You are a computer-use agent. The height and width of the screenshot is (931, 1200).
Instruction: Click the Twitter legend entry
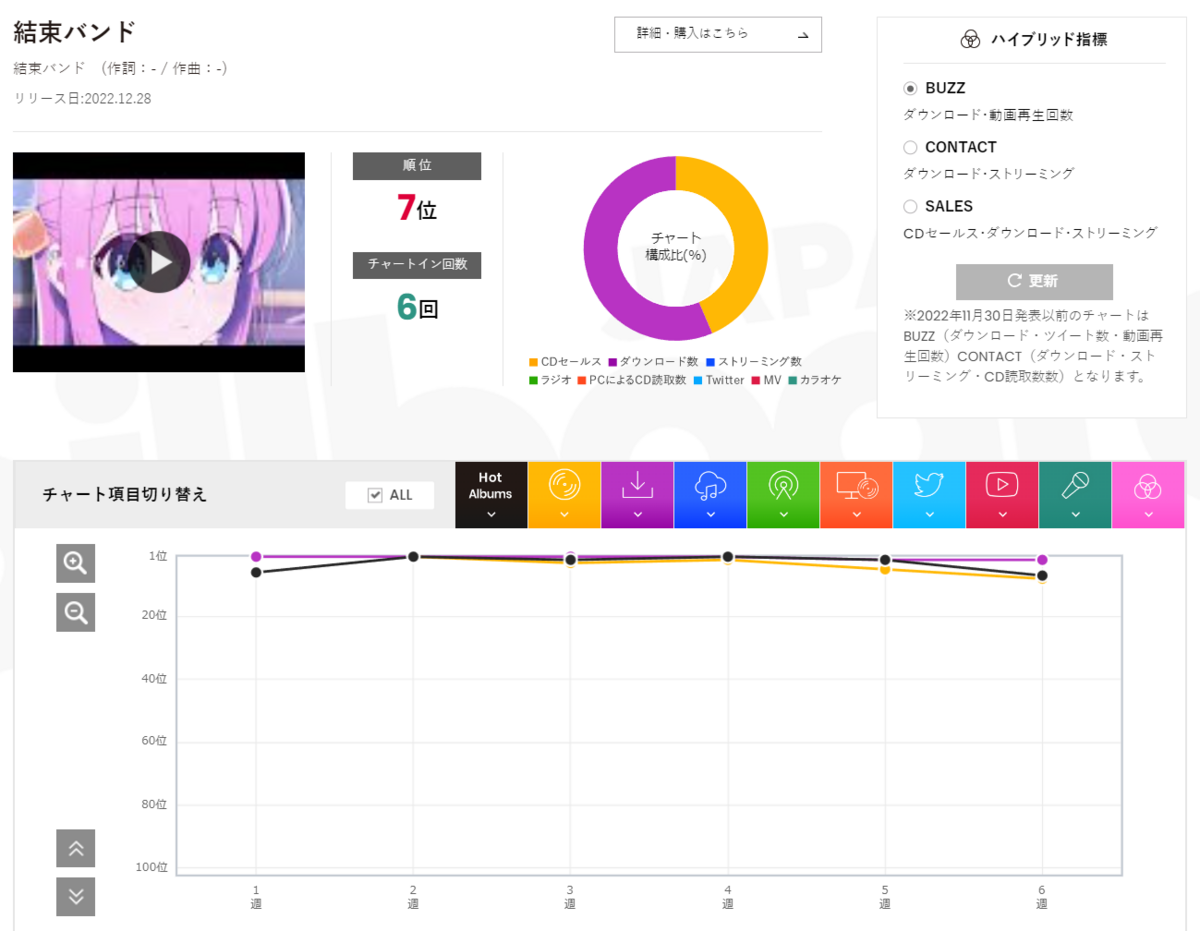[x=718, y=380]
